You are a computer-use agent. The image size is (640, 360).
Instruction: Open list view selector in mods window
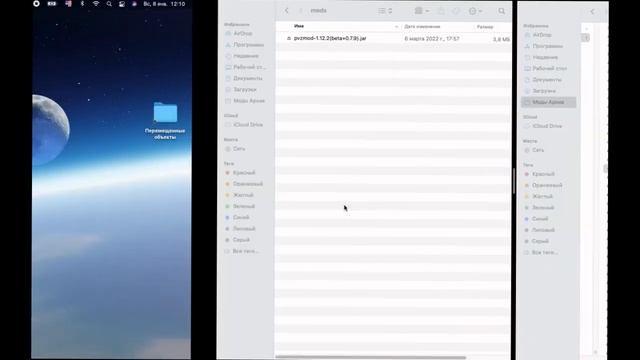click(385, 11)
